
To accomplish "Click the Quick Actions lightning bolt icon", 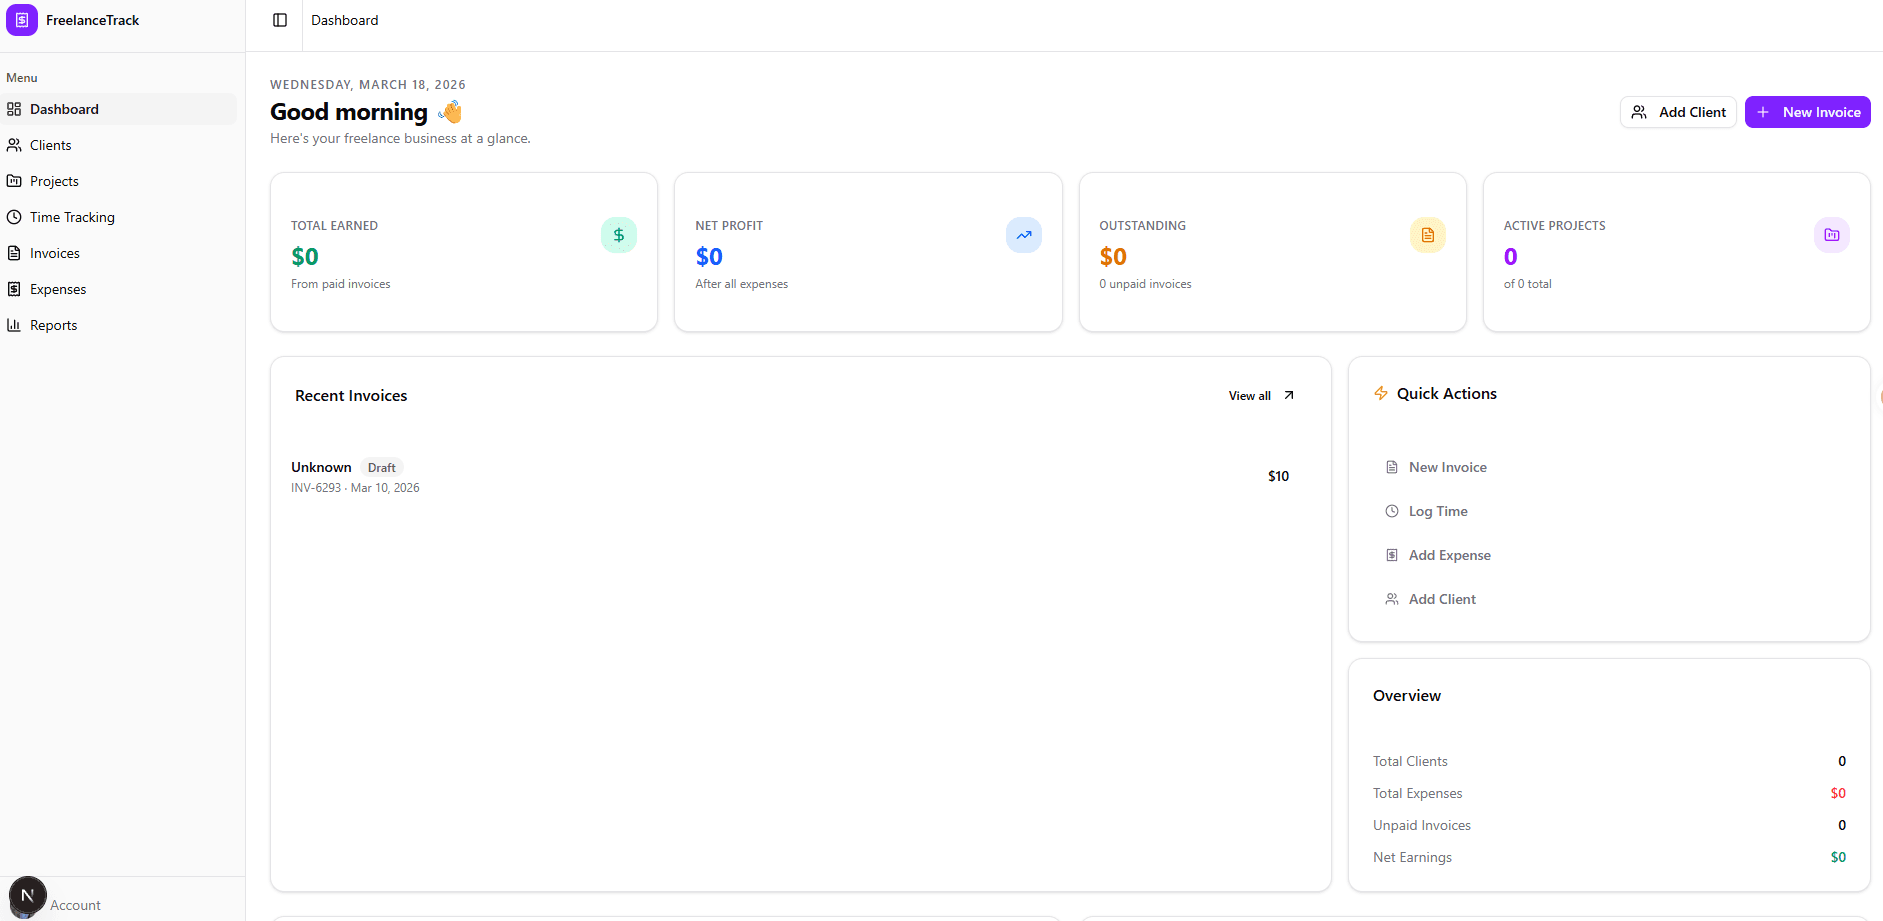I will click(1381, 393).
